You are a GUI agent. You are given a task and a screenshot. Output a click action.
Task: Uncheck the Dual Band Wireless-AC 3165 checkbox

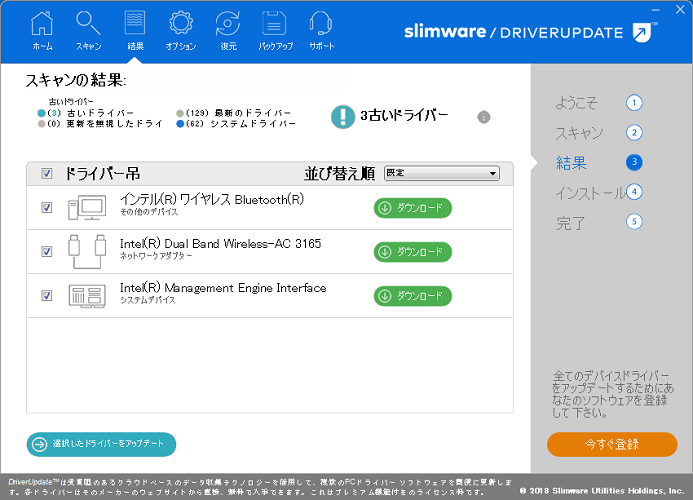46,252
